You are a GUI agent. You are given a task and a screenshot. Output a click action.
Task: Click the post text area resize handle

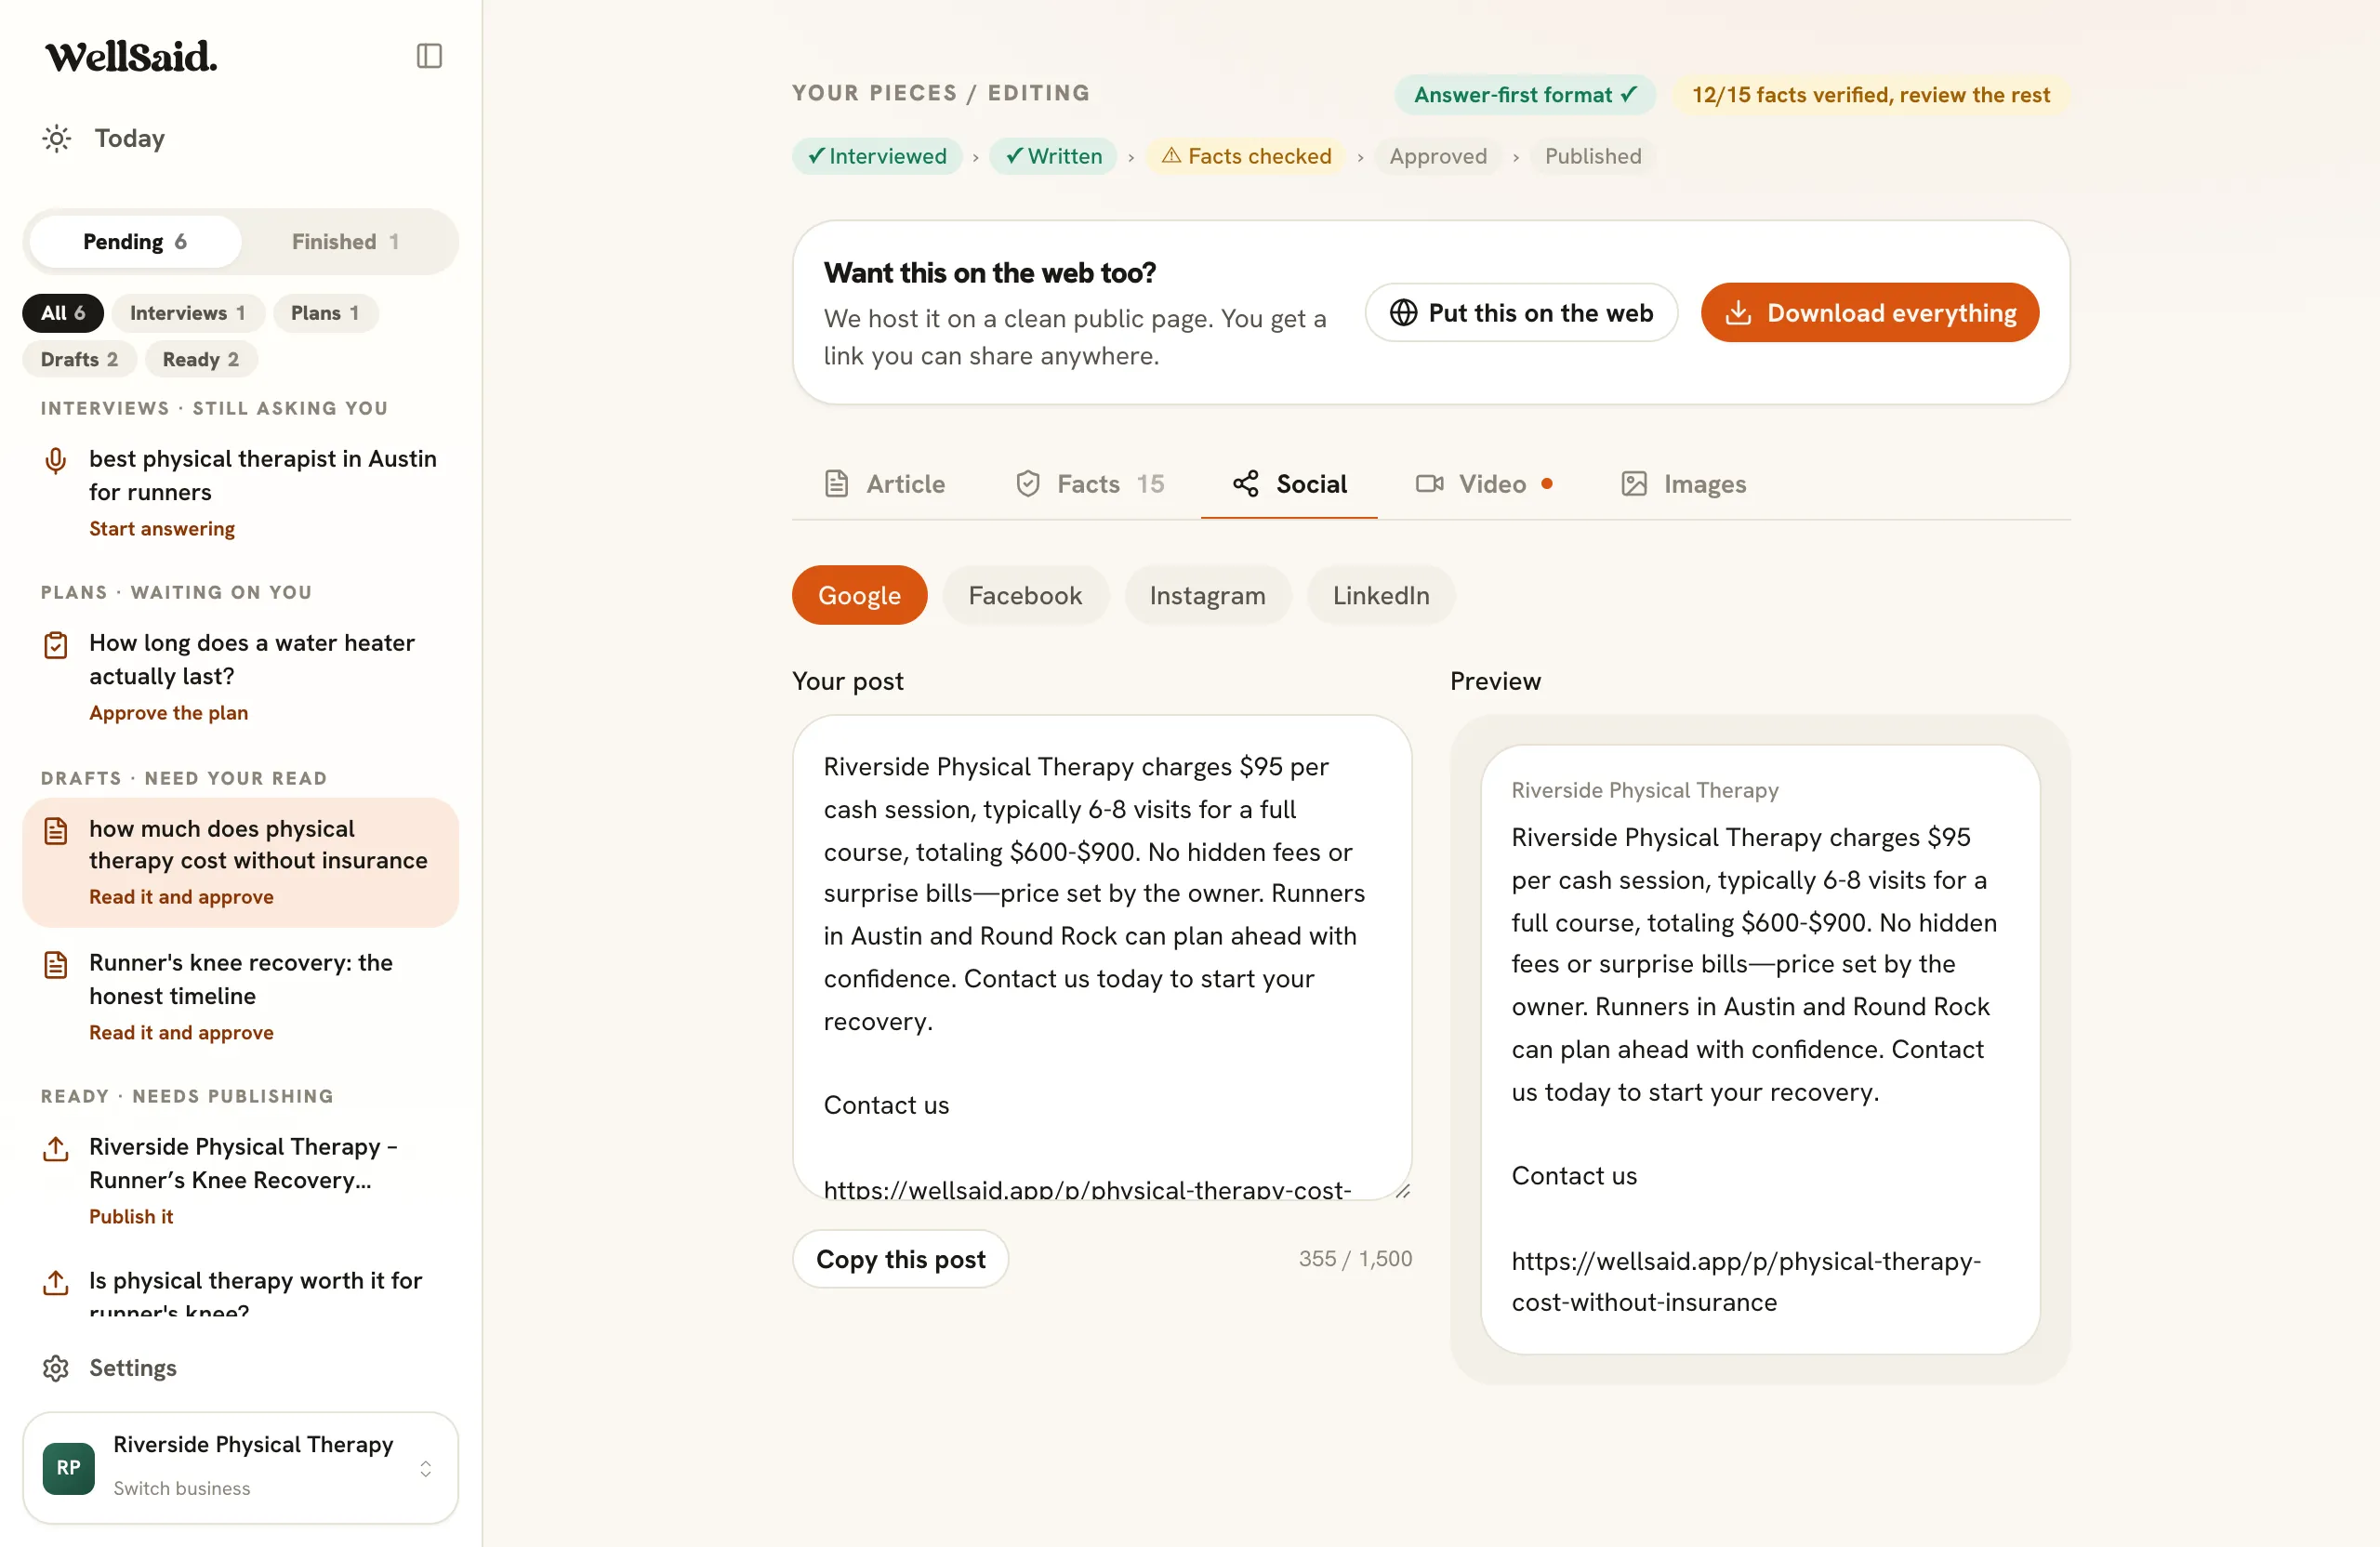click(1402, 1190)
